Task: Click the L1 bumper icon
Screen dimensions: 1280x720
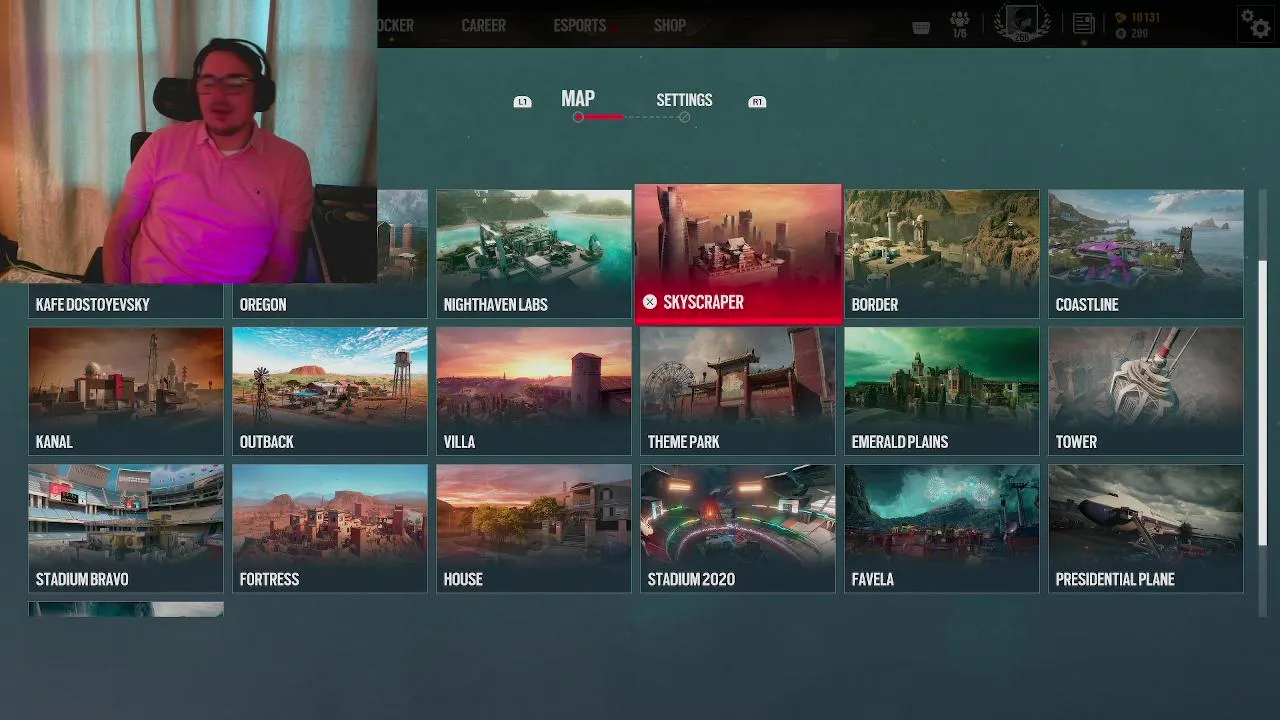Action: 522,102
